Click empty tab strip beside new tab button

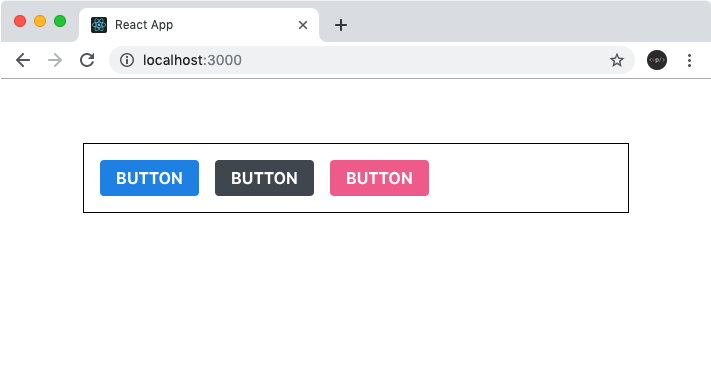pos(526,23)
